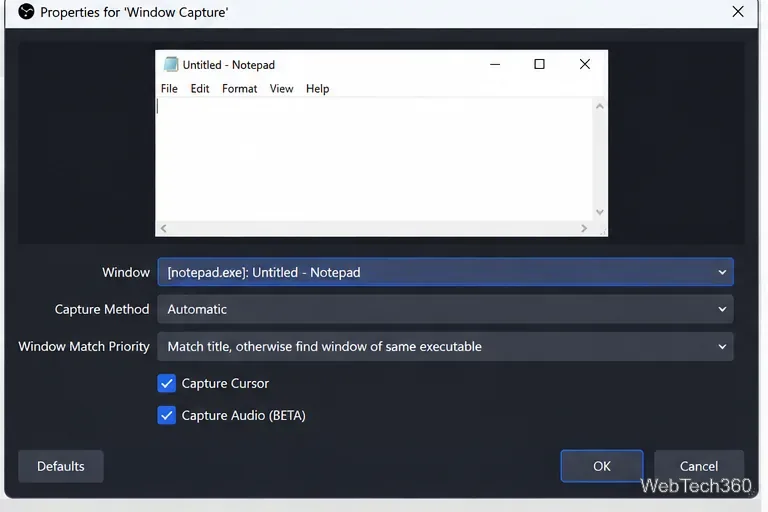
Task: Click the 'Untitled - Notepad' title text
Action: coord(229,65)
